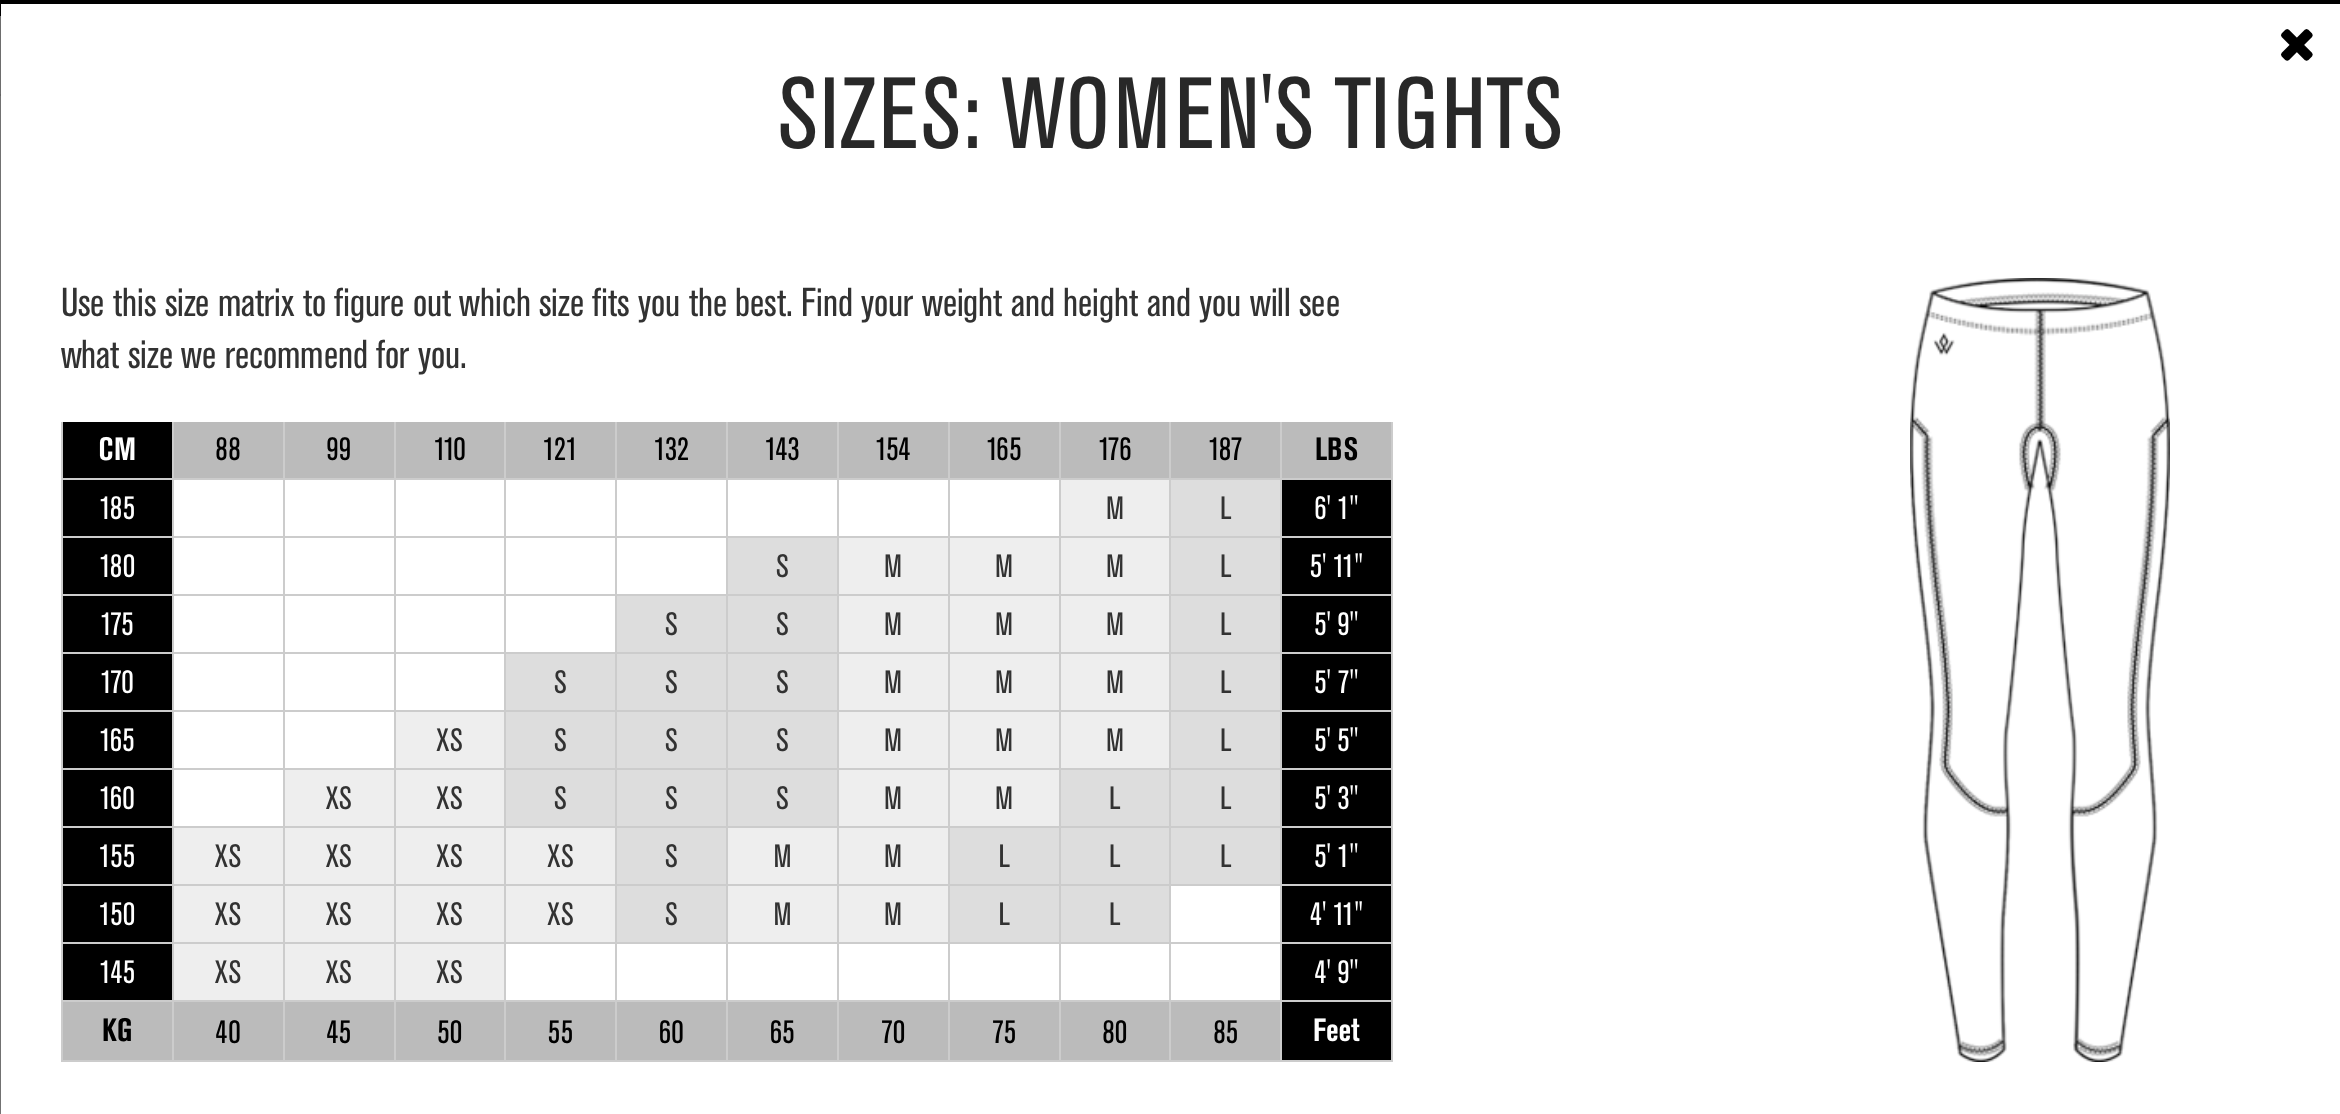Click the 40 kg column footer

click(x=228, y=1031)
